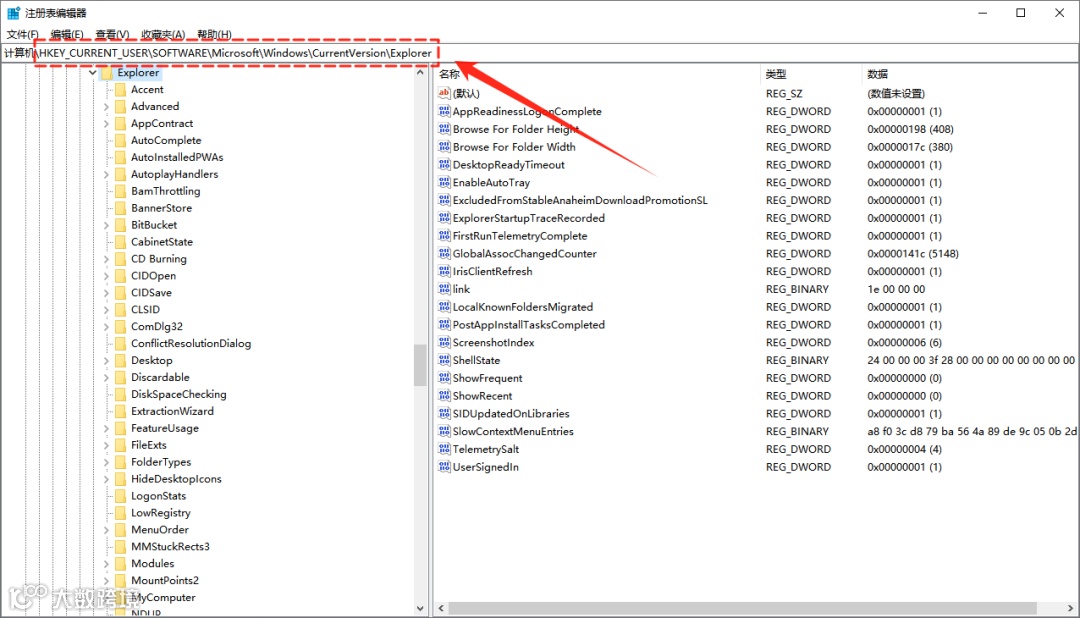This screenshot has height=618, width=1080.
Task: Click the string icon of the default value
Action: point(444,93)
